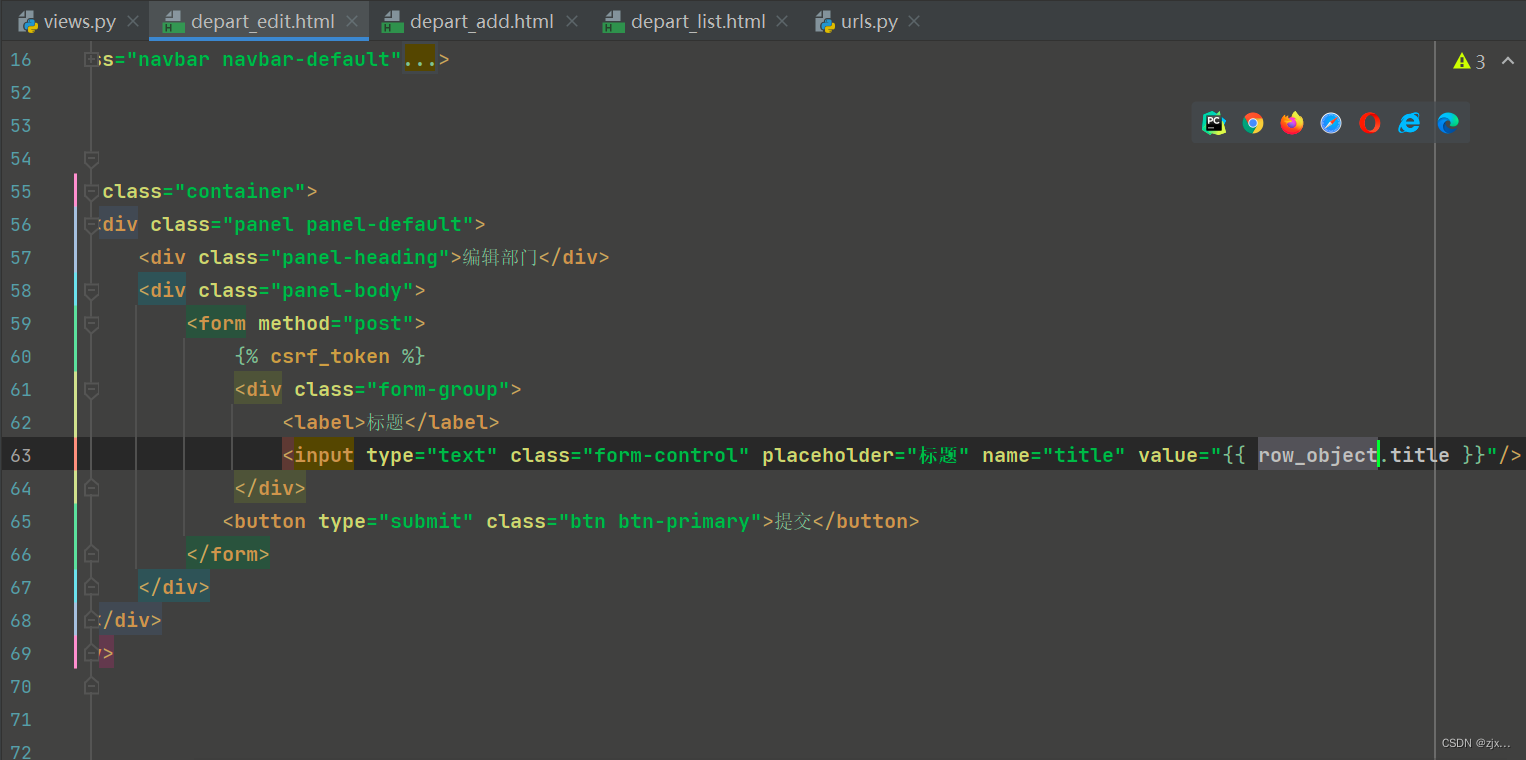Click the warnings count 3
Screen dimensions: 1526x760
1481,62
